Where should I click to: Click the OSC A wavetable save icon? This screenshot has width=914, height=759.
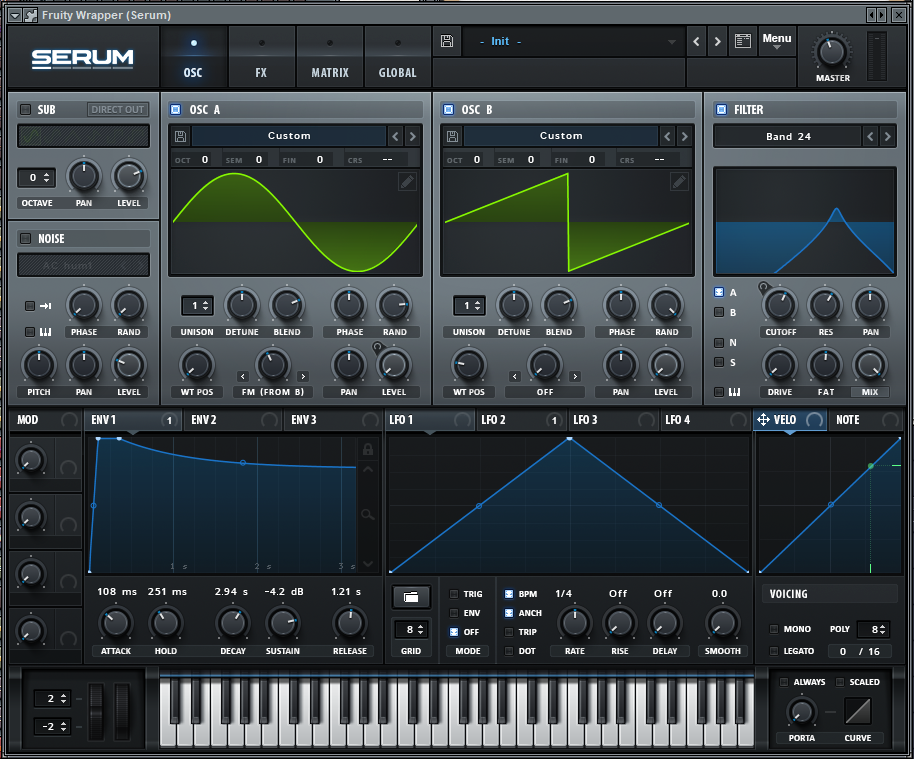coord(180,136)
